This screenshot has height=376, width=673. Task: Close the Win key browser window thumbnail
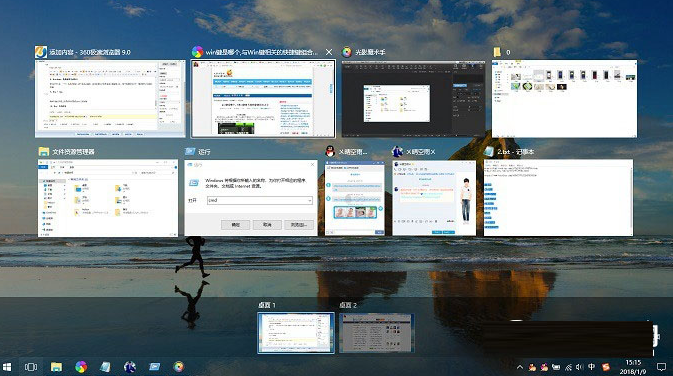pos(329,52)
